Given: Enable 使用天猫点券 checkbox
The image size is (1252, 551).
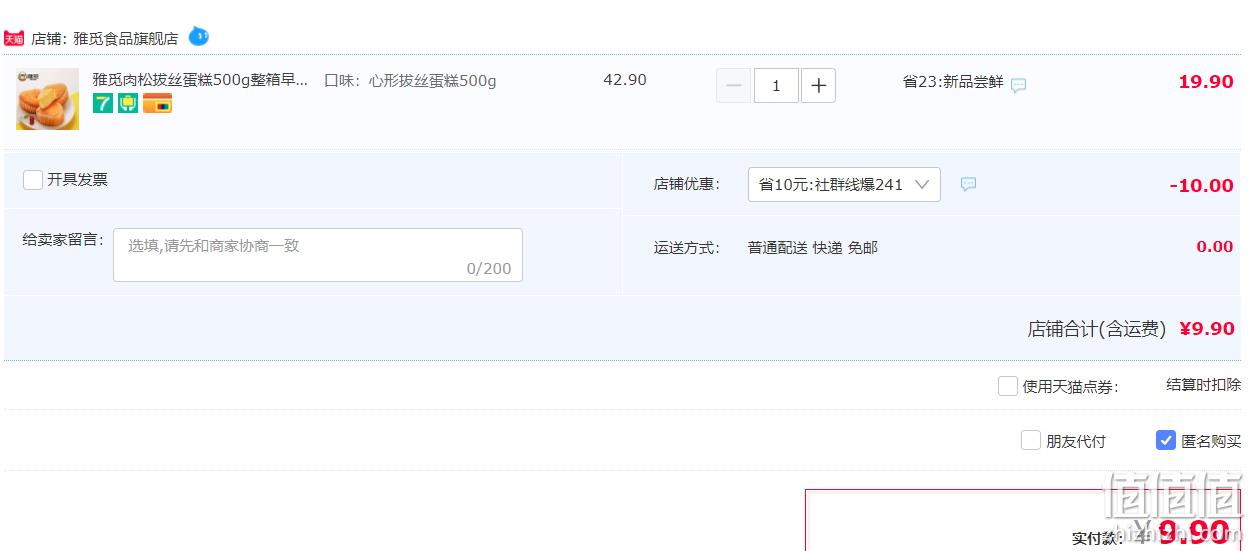Looking at the screenshot, I should click(x=1008, y=386).
